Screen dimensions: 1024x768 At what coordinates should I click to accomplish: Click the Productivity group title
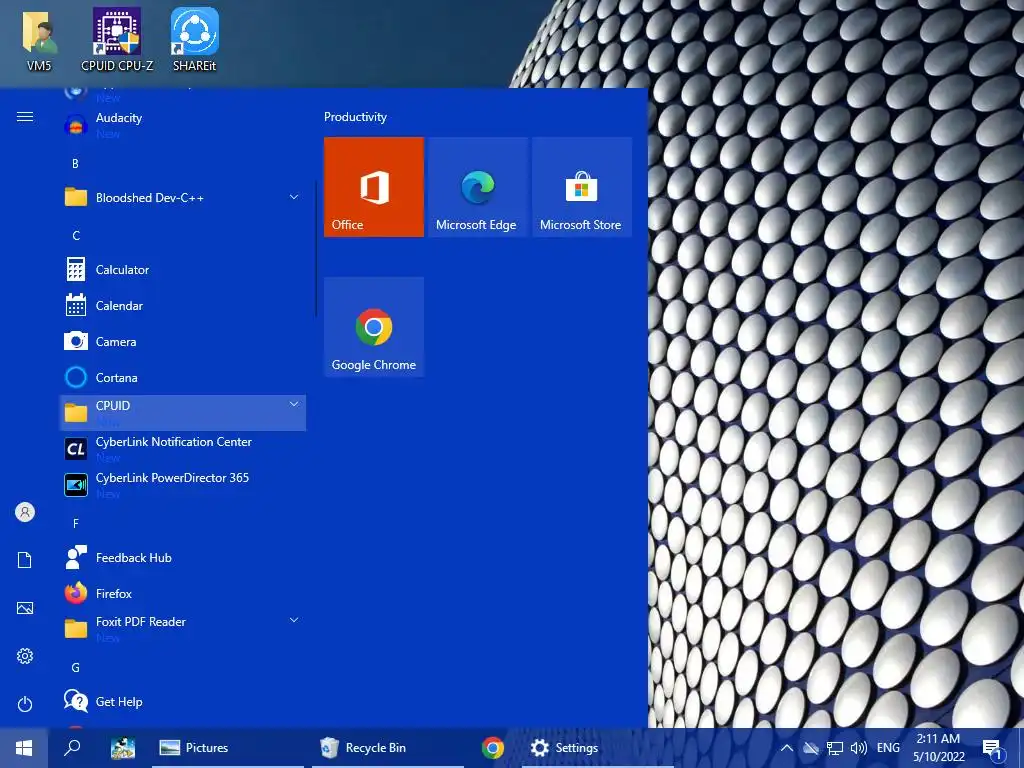pyautogui.click(x=355, y=117)
